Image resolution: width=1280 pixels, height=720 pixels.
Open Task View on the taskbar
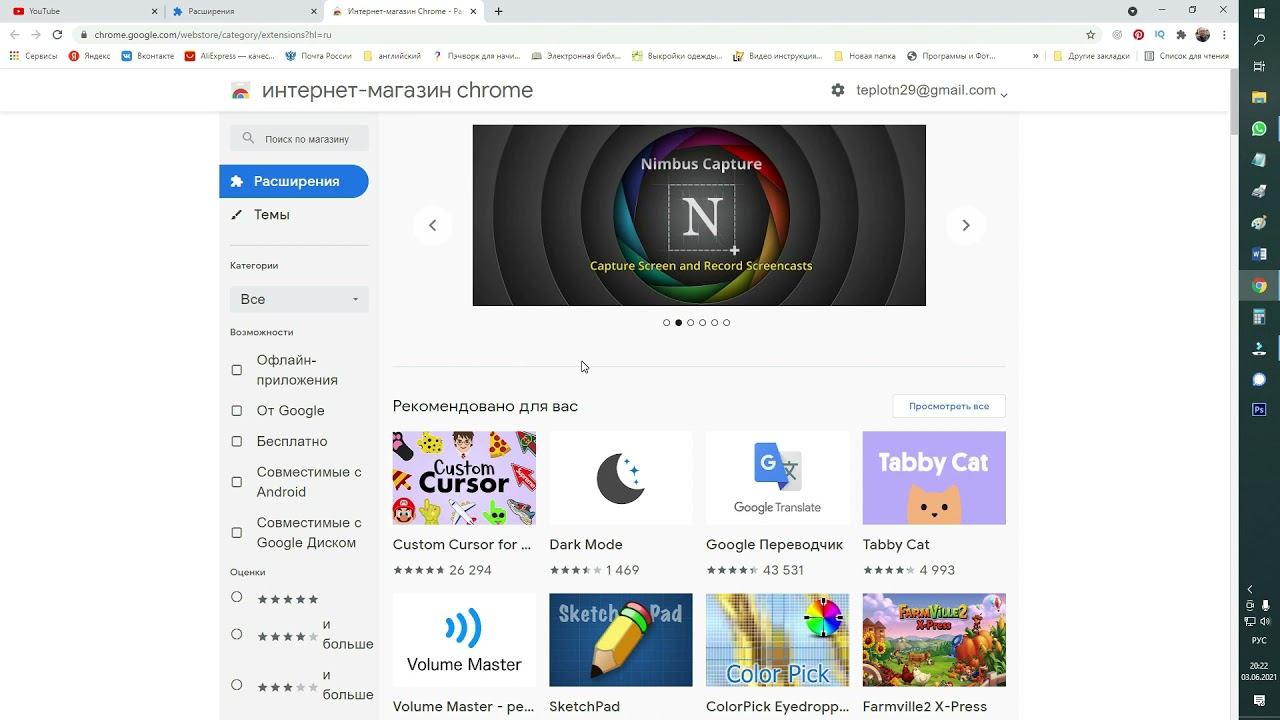(x=1259, y=66)
